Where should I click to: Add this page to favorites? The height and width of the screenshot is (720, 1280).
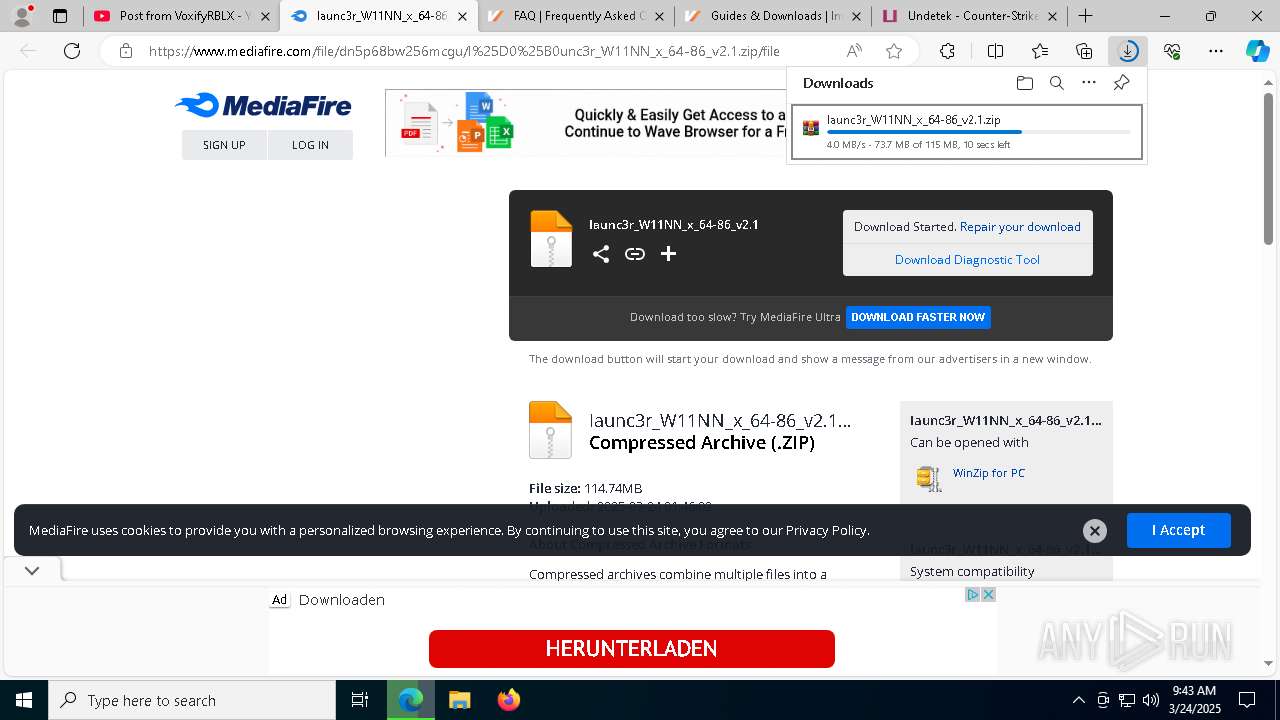[x=894, y=51]
